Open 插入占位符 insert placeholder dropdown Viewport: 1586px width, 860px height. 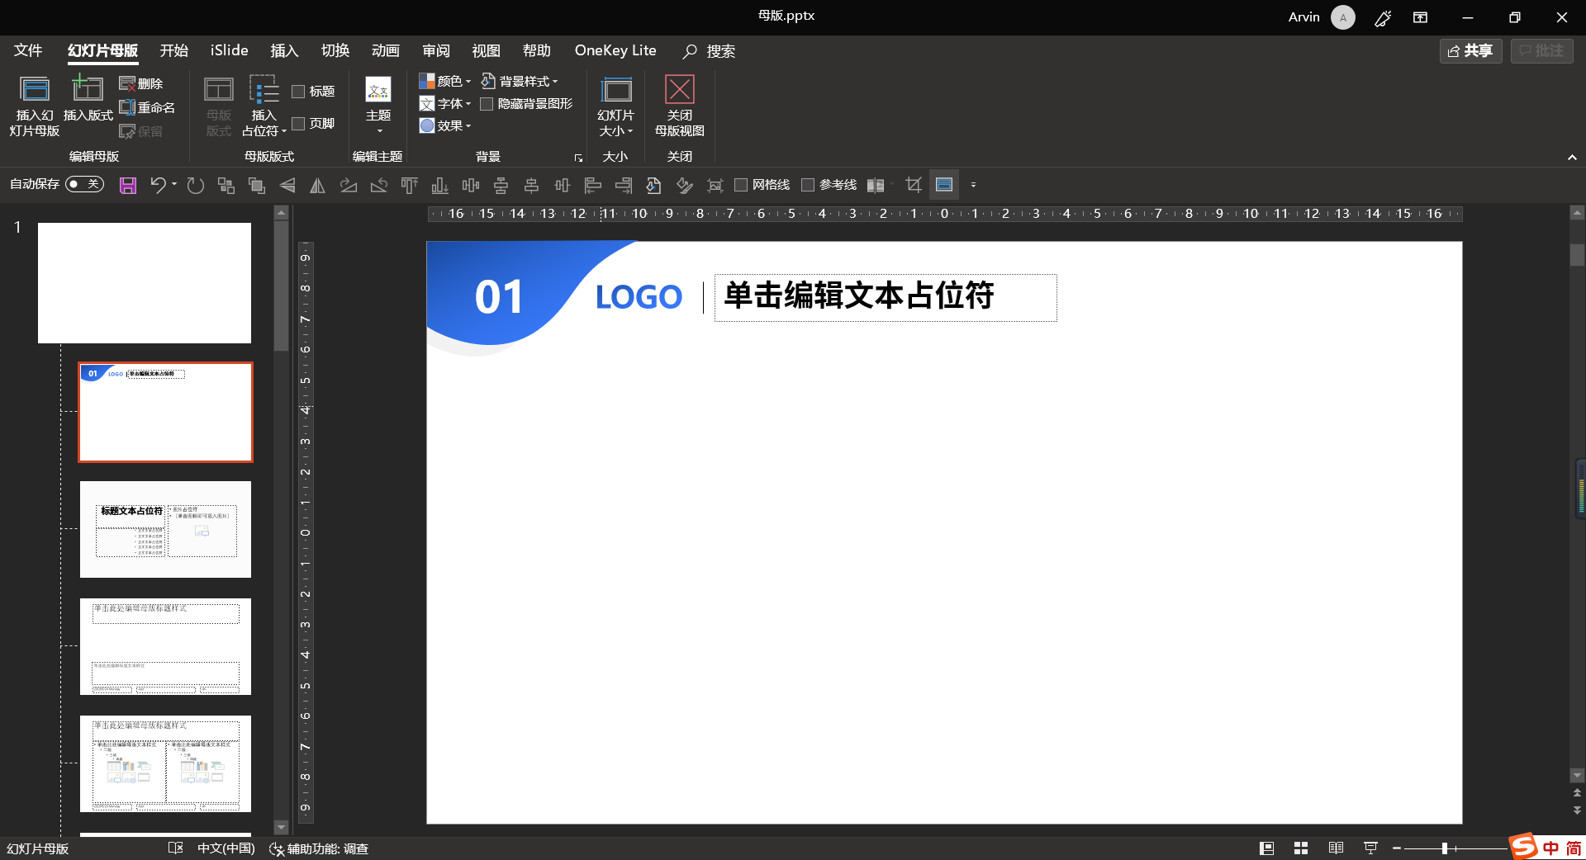264,106
